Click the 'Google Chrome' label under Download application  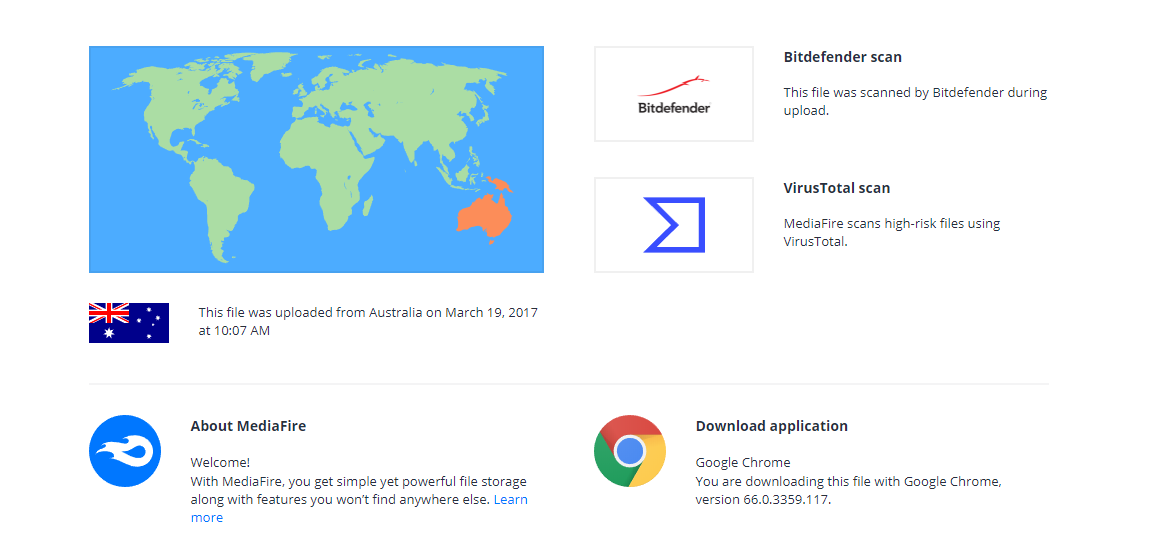coord(743,462)
